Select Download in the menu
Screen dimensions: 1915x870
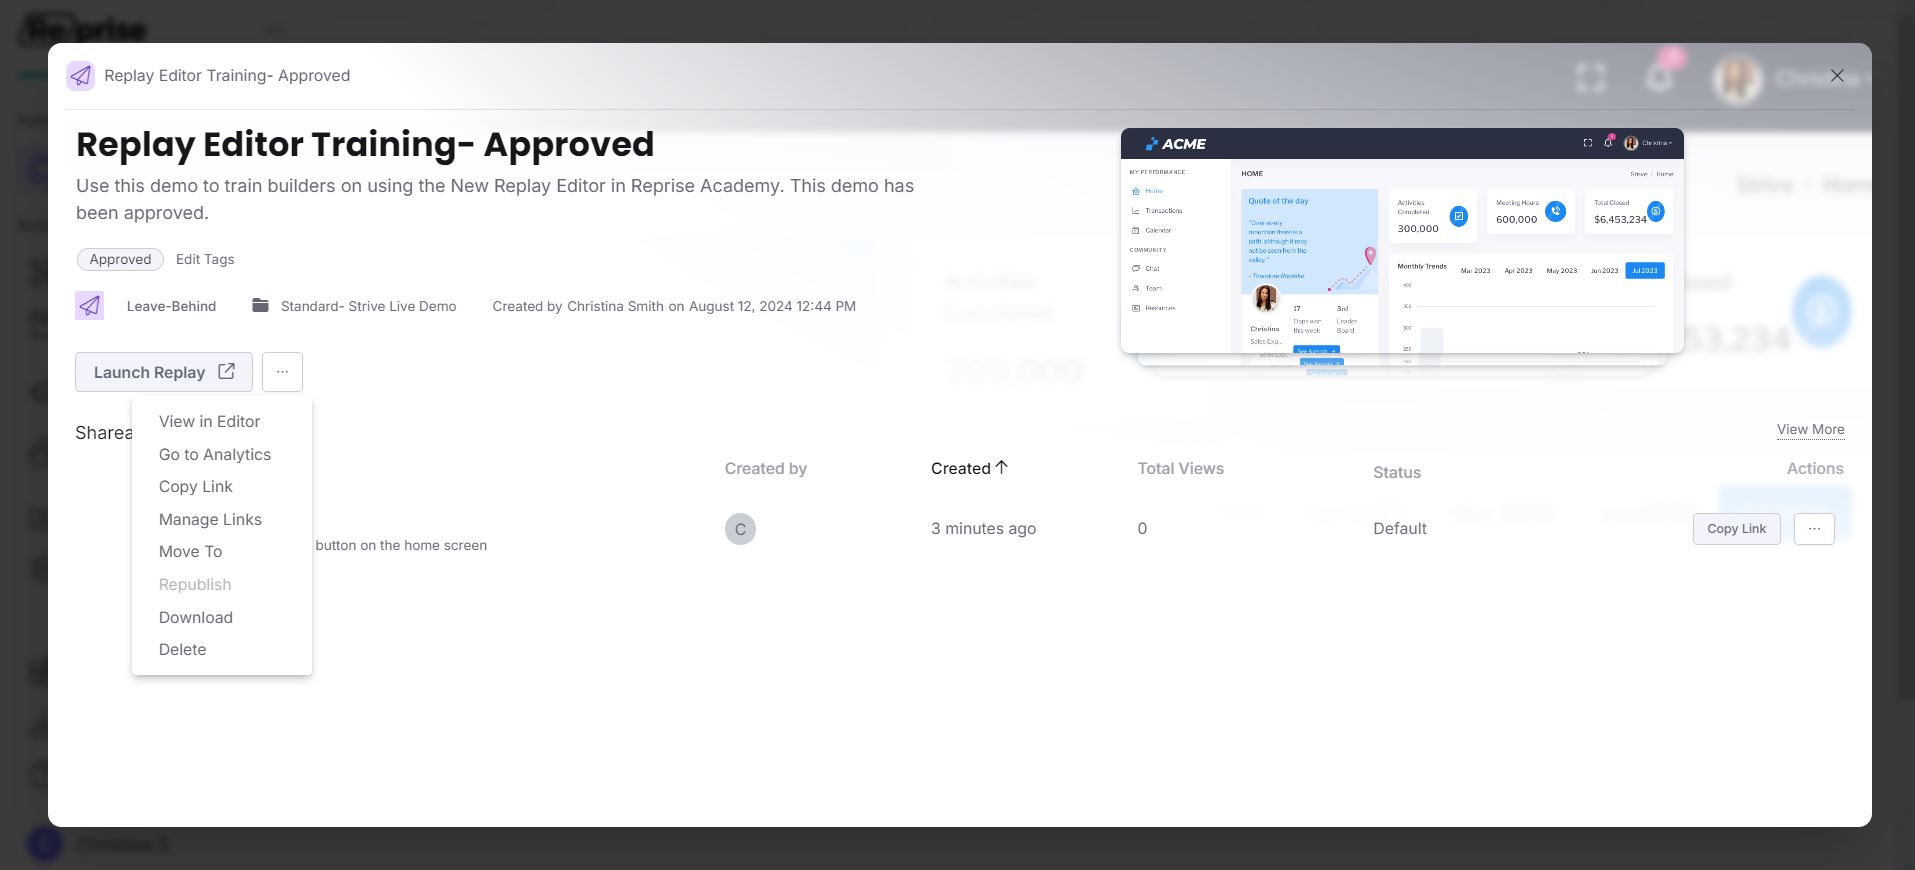click(196, 618)
